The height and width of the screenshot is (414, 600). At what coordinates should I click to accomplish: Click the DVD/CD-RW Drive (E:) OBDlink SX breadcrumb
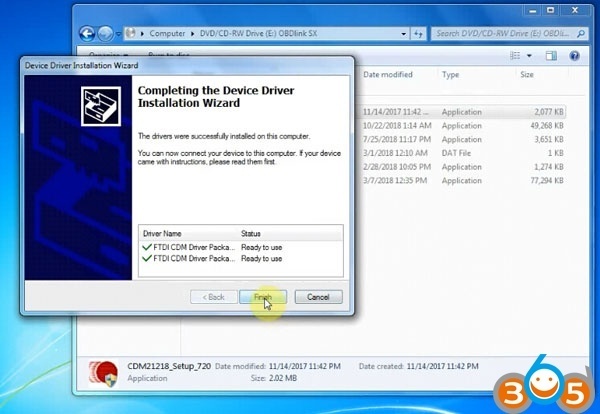pyautogui.click(x=258, y=33)
